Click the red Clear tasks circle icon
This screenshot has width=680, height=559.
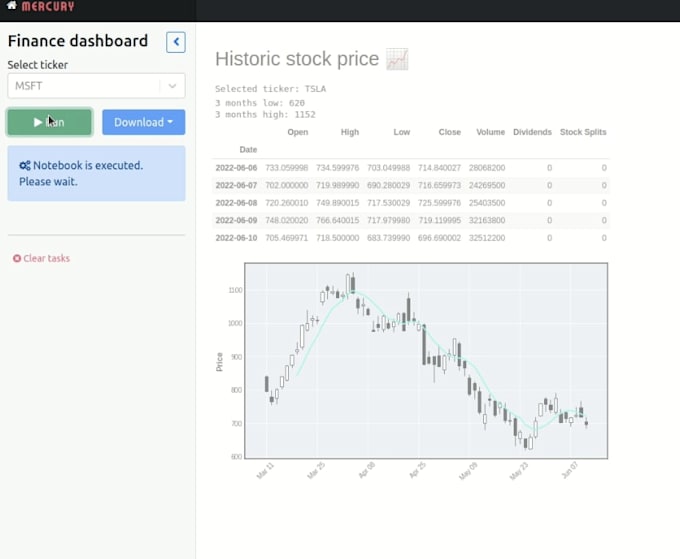(17, 258)
